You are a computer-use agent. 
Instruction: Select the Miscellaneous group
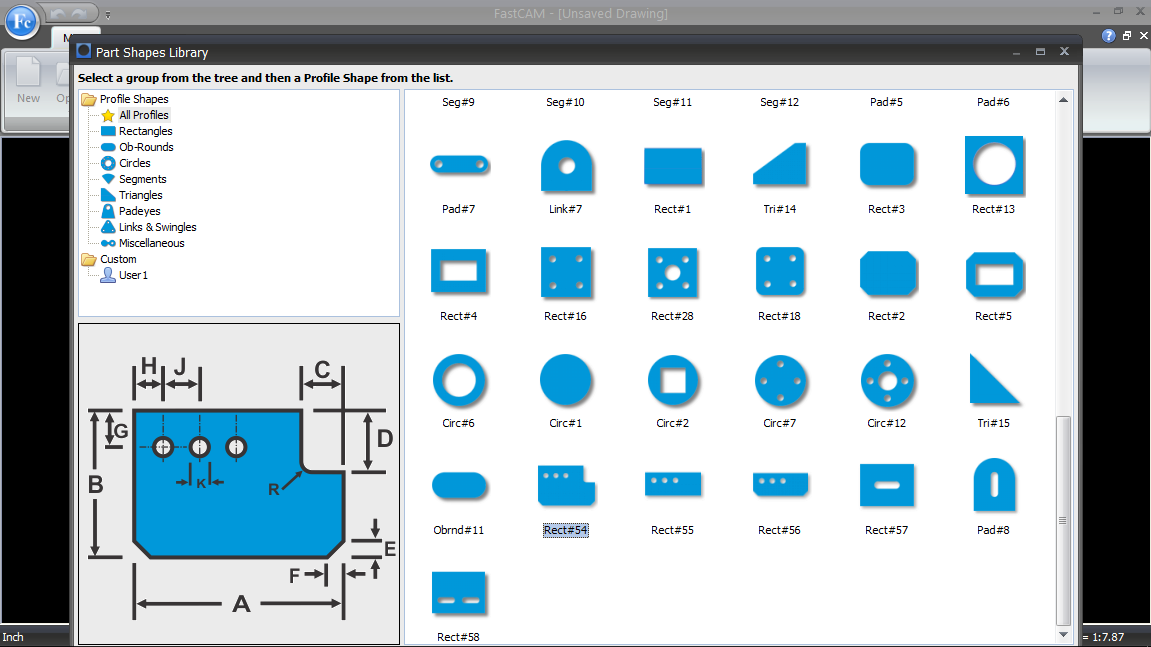click(152, 243)
